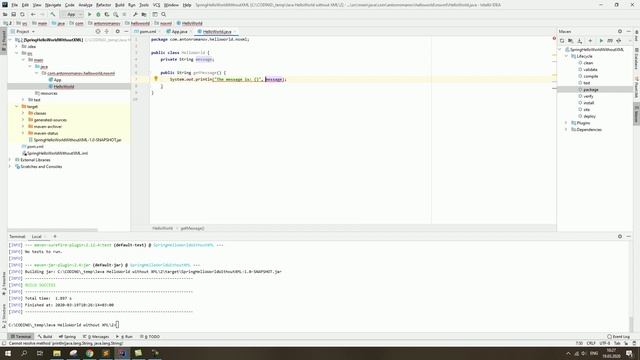Expand the Dependencies node in the Maven panel
Viewport: 640px width, 360px height.
pos(566,129)
